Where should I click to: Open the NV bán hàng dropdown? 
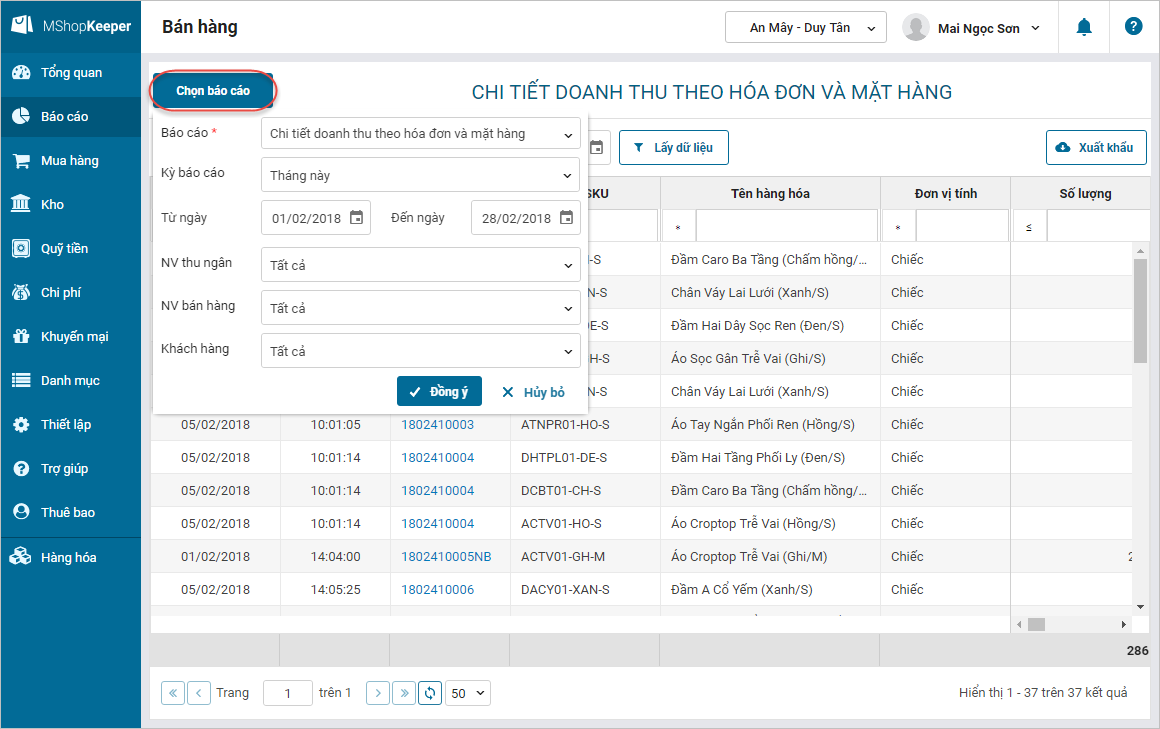click(x=420, y=308)
